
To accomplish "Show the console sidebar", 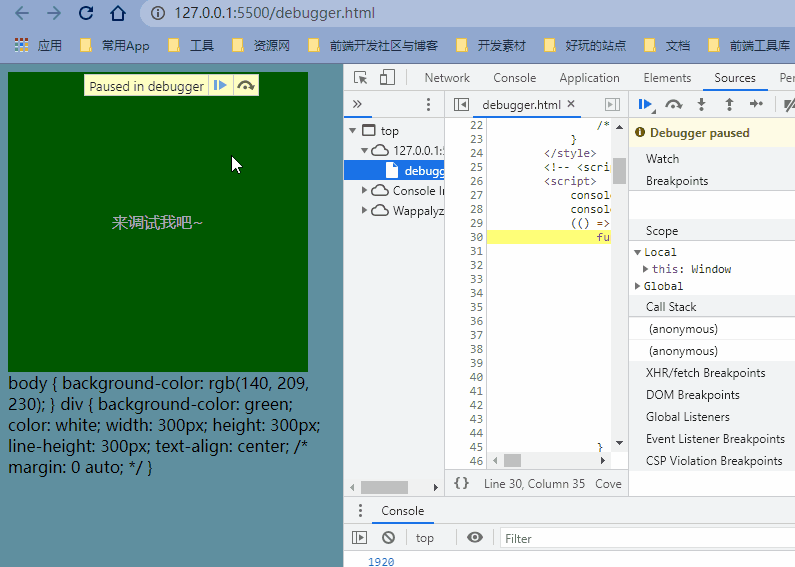I will tap(359, 538).
